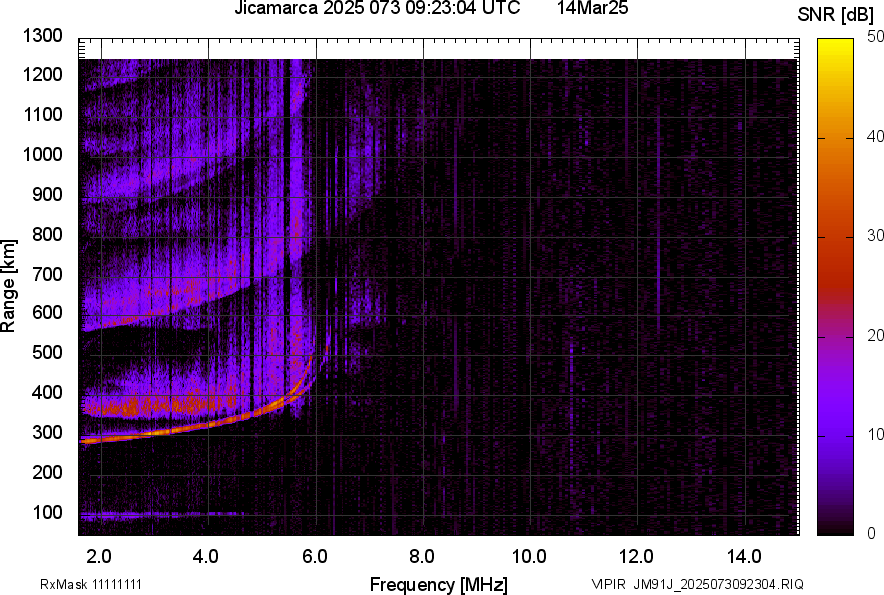884x595 pixels.
Task: Click the 'VIPIR' footer label
Action: [608, 584]
